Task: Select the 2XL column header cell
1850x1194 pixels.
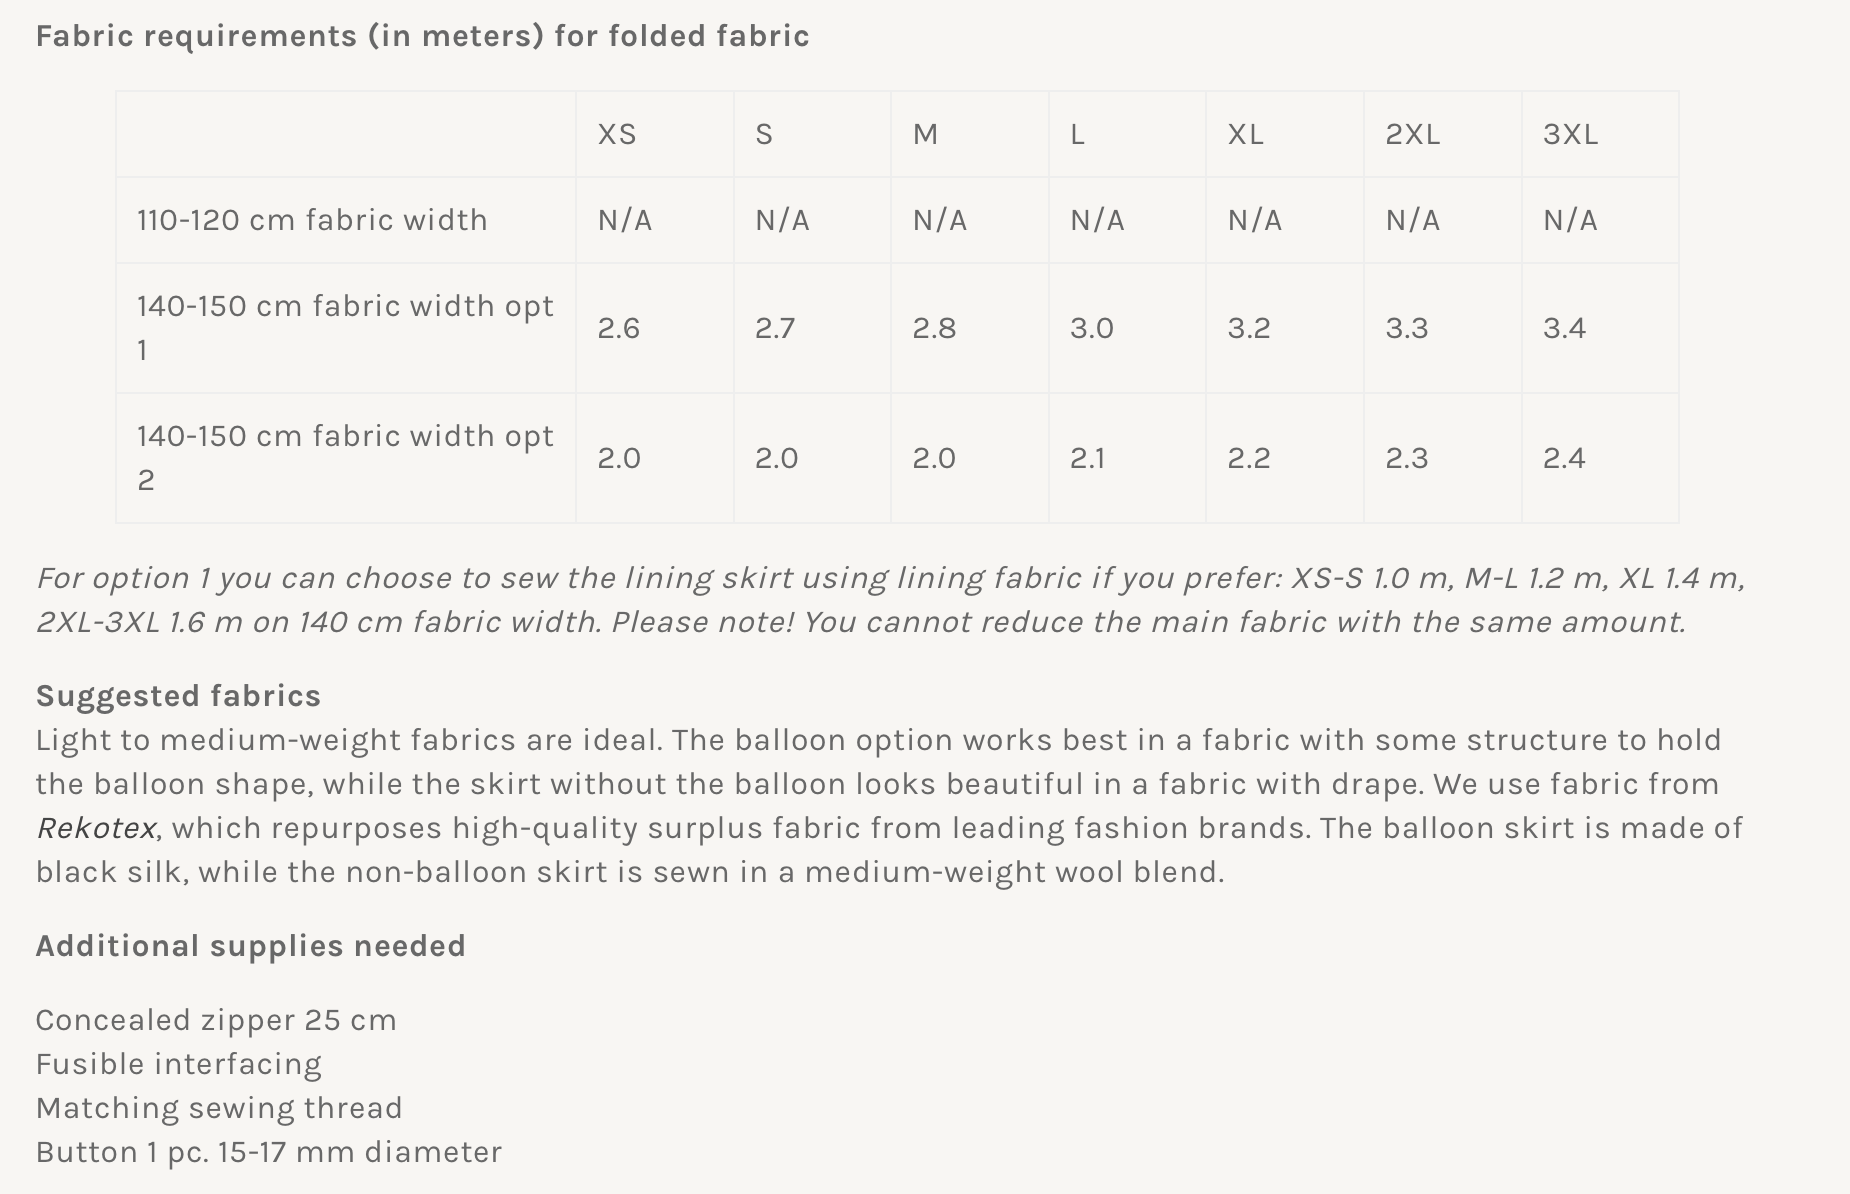Action: [1412, 134]
